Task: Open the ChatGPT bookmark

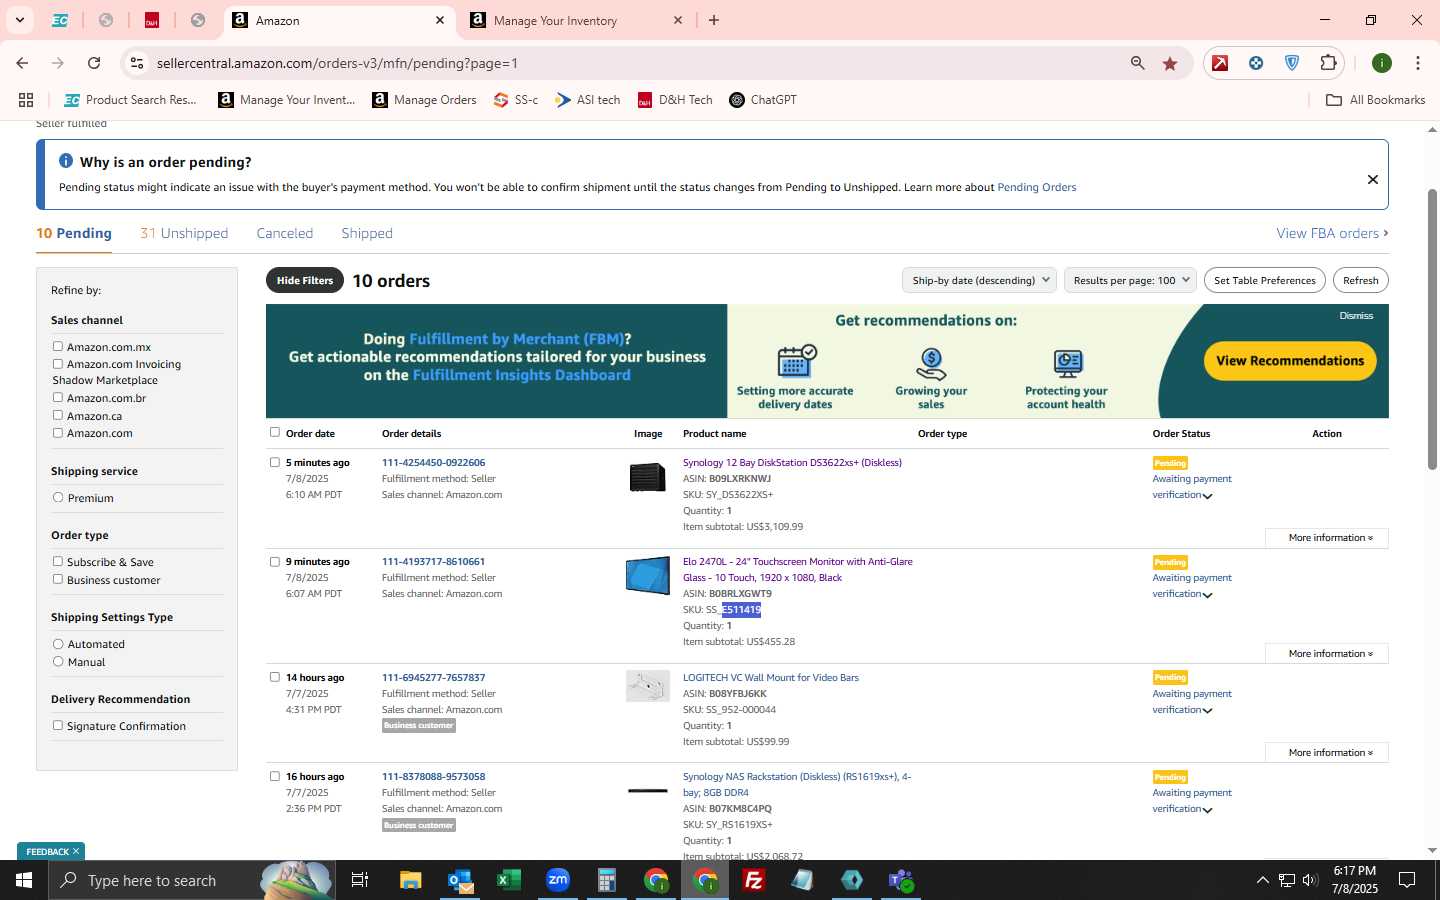Action: pos(763,100)
